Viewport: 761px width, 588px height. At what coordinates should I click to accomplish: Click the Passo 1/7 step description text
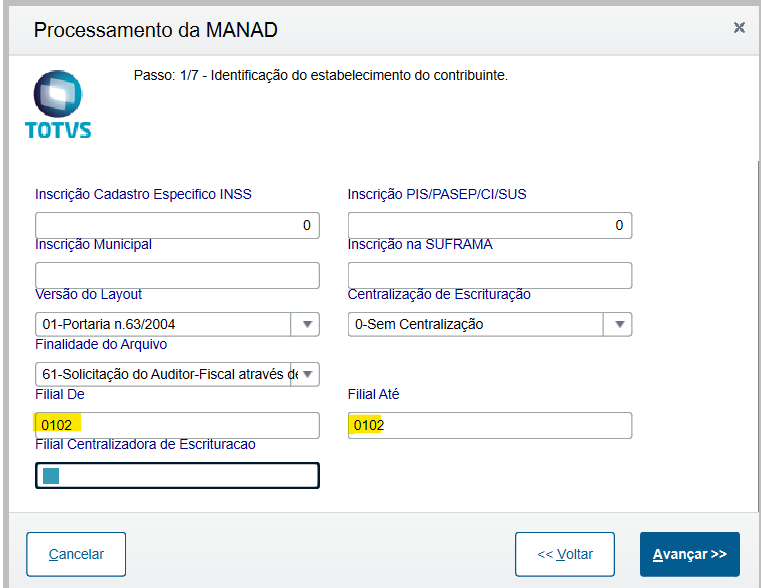pos(321,75)
